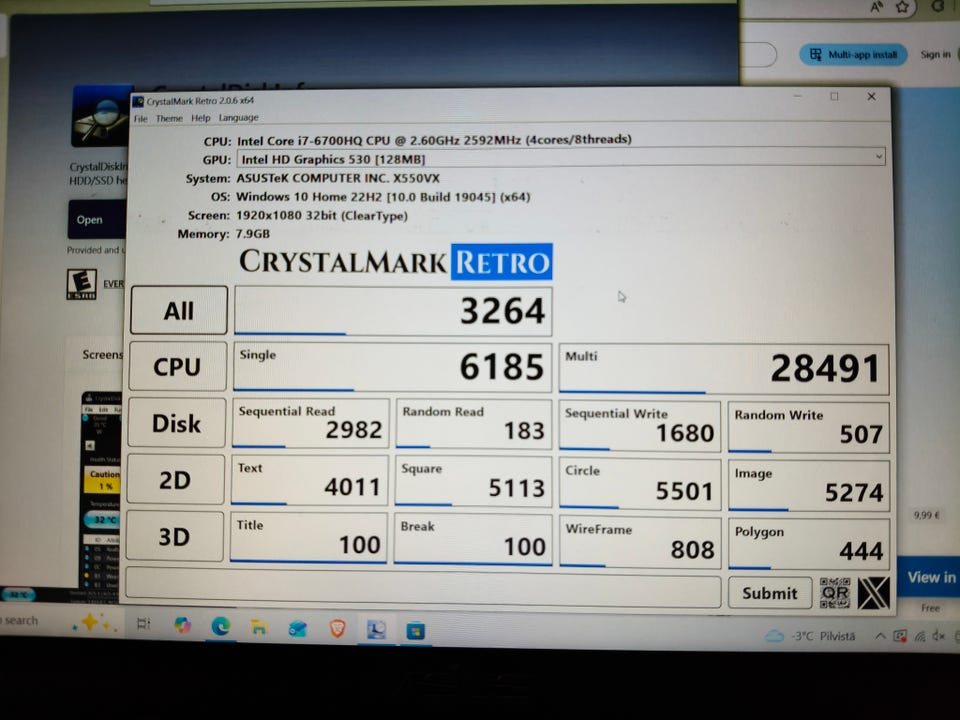This screenshot has width=960, height=720.
Task: Click the CrystalMark Retro logo
Action: coord(396,262)
